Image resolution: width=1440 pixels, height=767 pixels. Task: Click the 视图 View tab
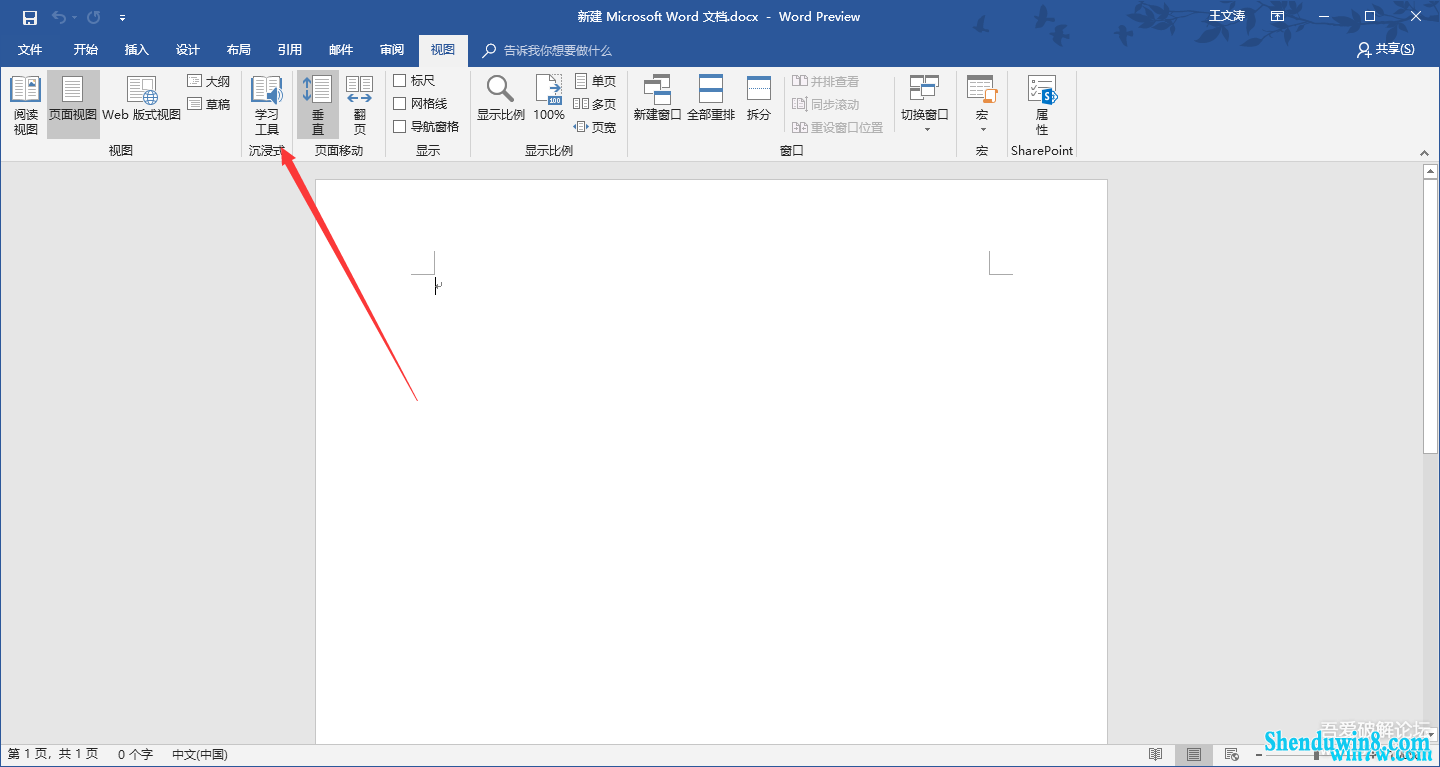(x=443, y=50)
